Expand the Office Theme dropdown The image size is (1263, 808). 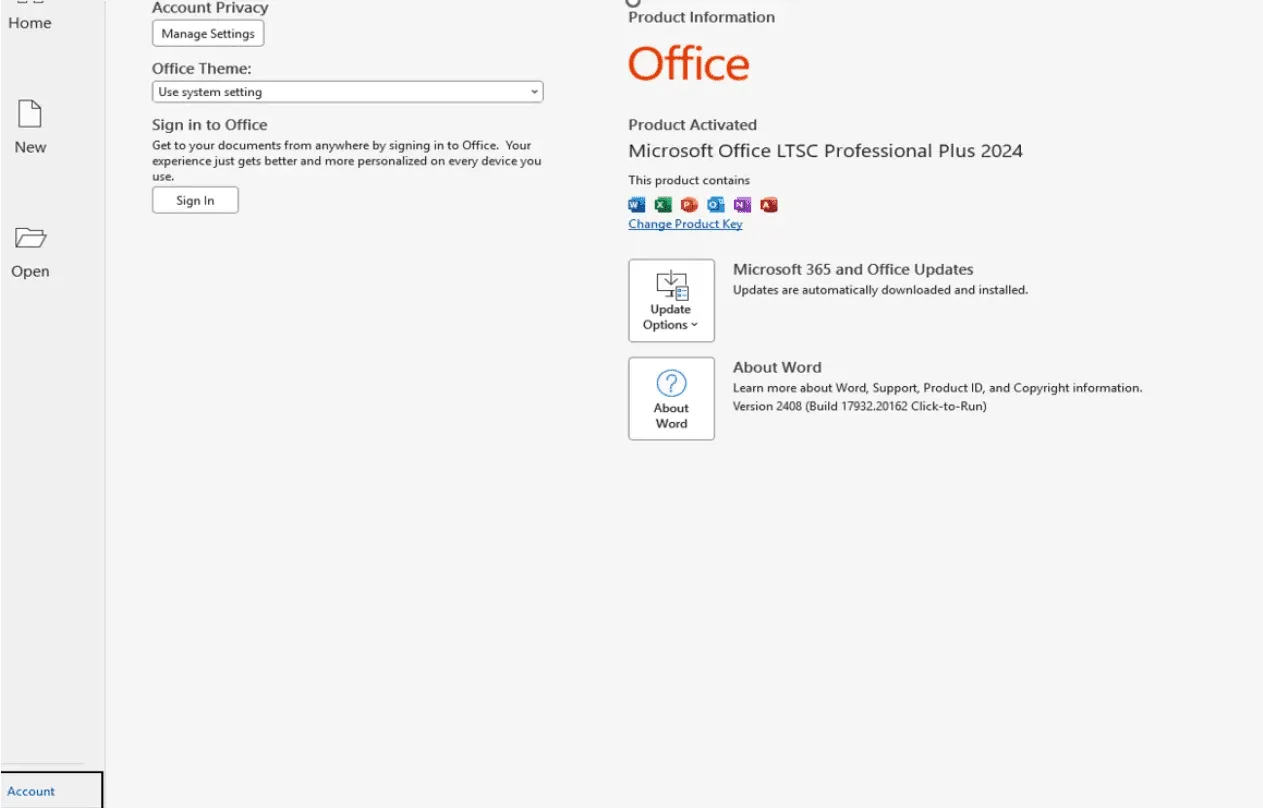pyautogui.click(x=347, y=92)
